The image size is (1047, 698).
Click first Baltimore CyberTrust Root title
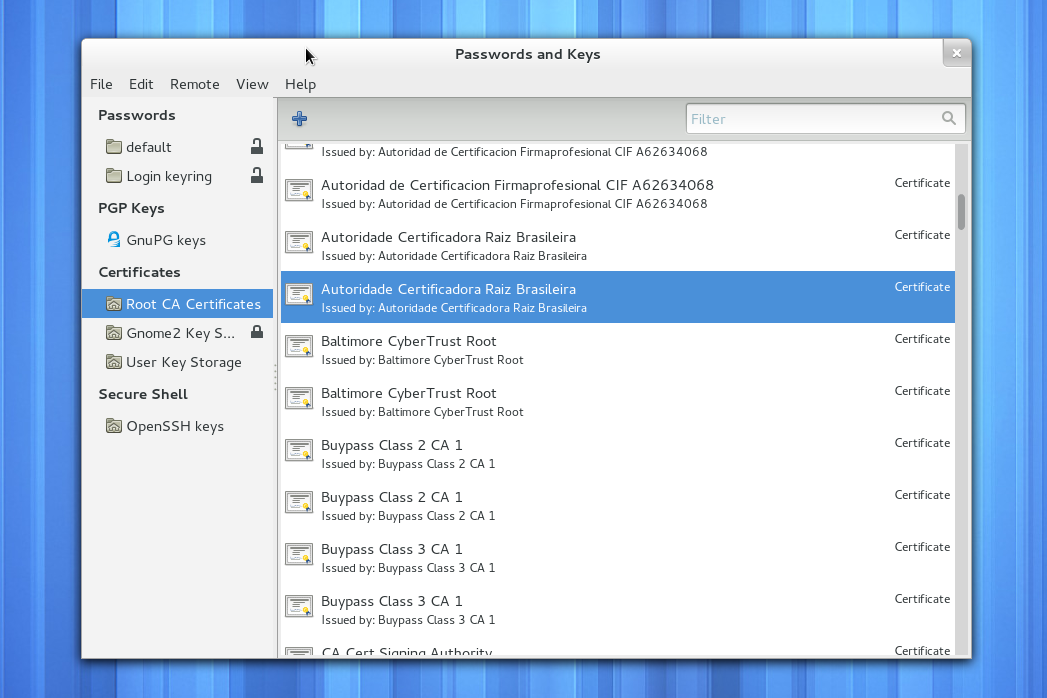(x=409, y=341)
